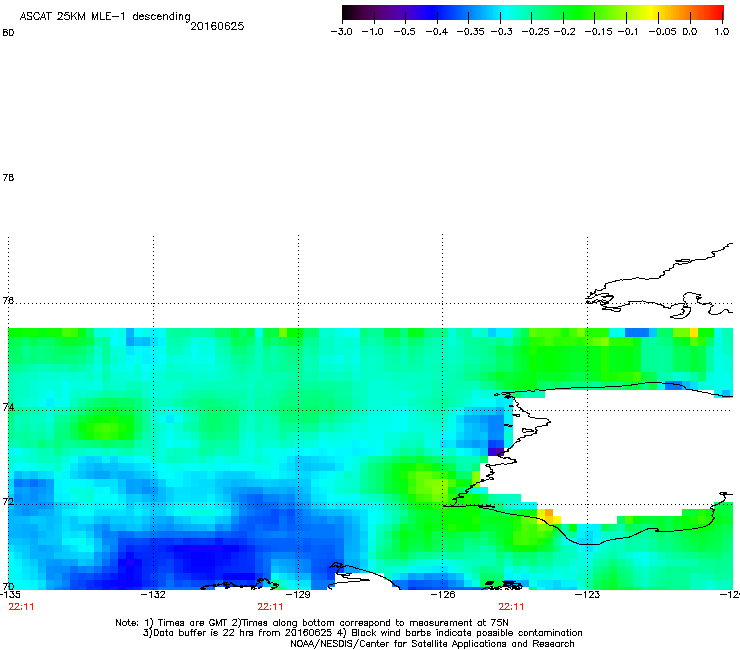
Task: Click the colorbar label "-0.1"
Action: [627, 32]
